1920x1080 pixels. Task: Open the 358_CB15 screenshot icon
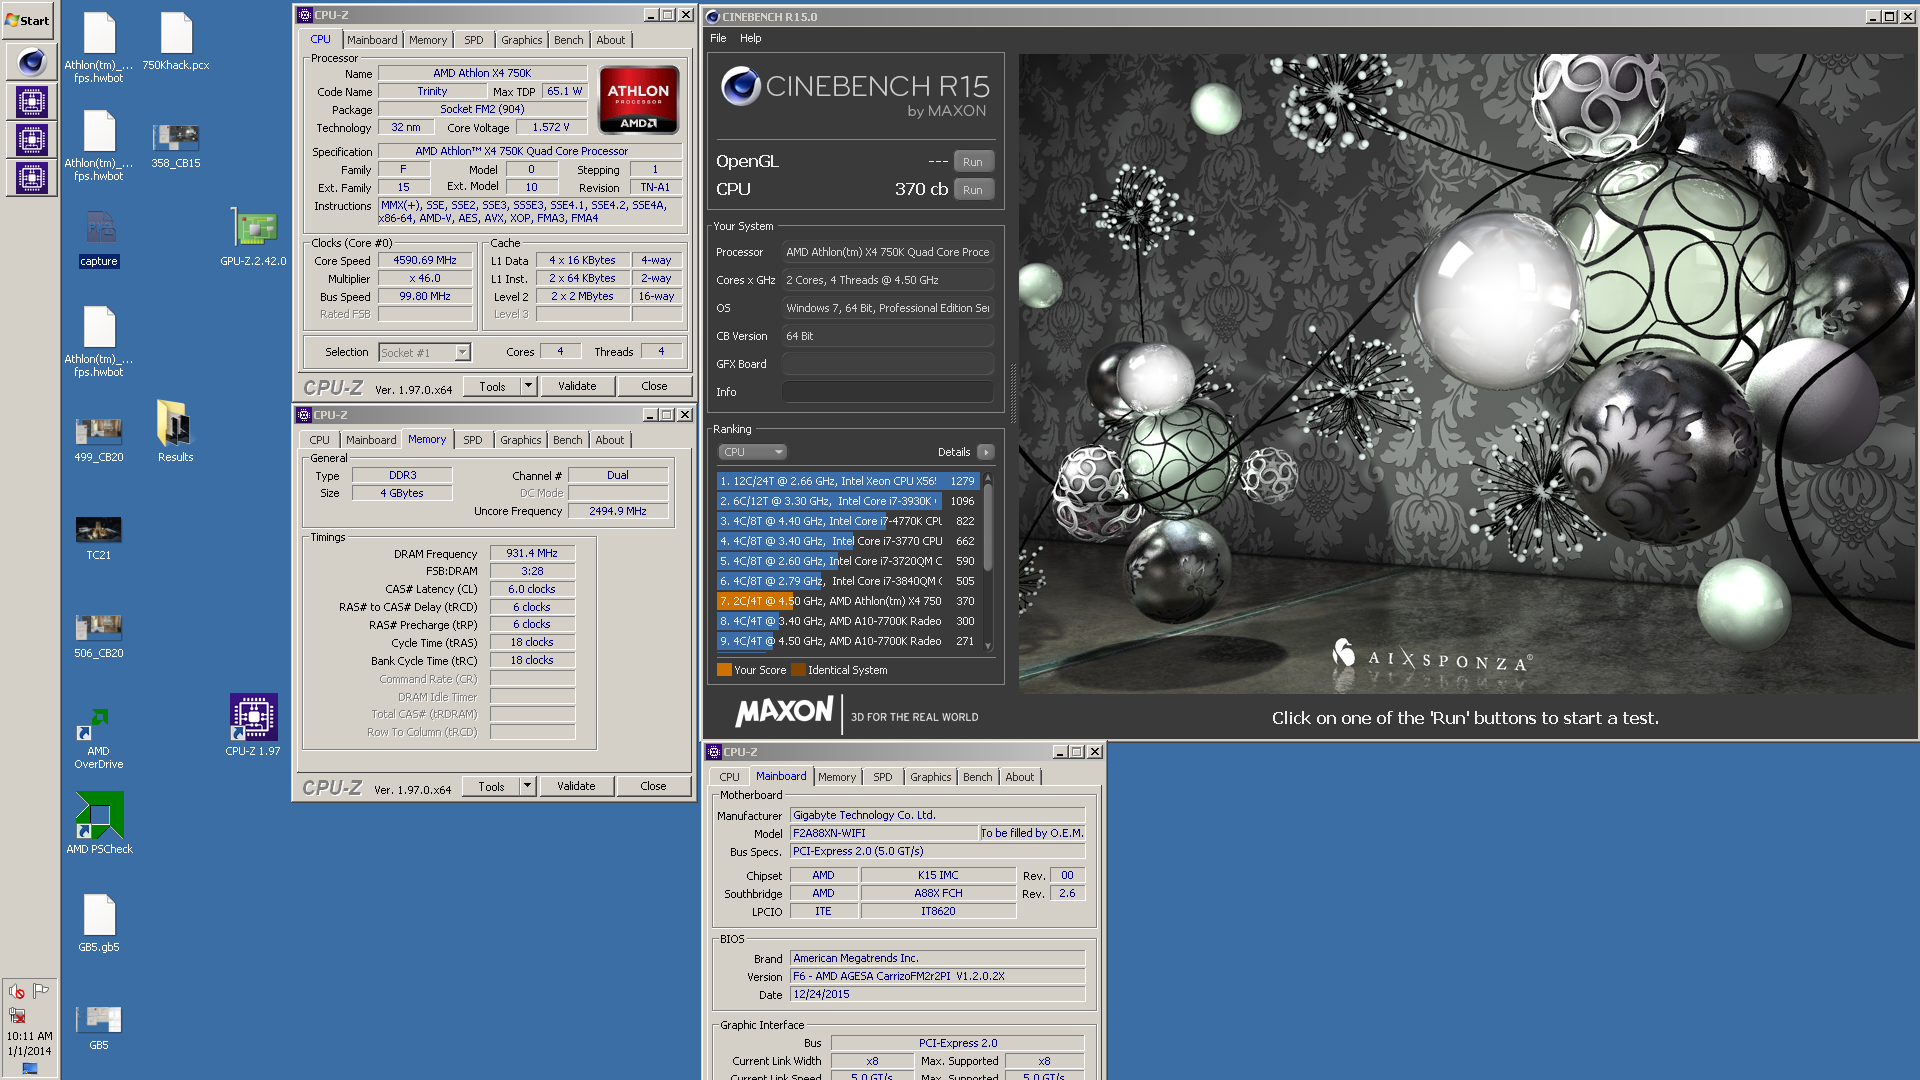coord(176,145)
